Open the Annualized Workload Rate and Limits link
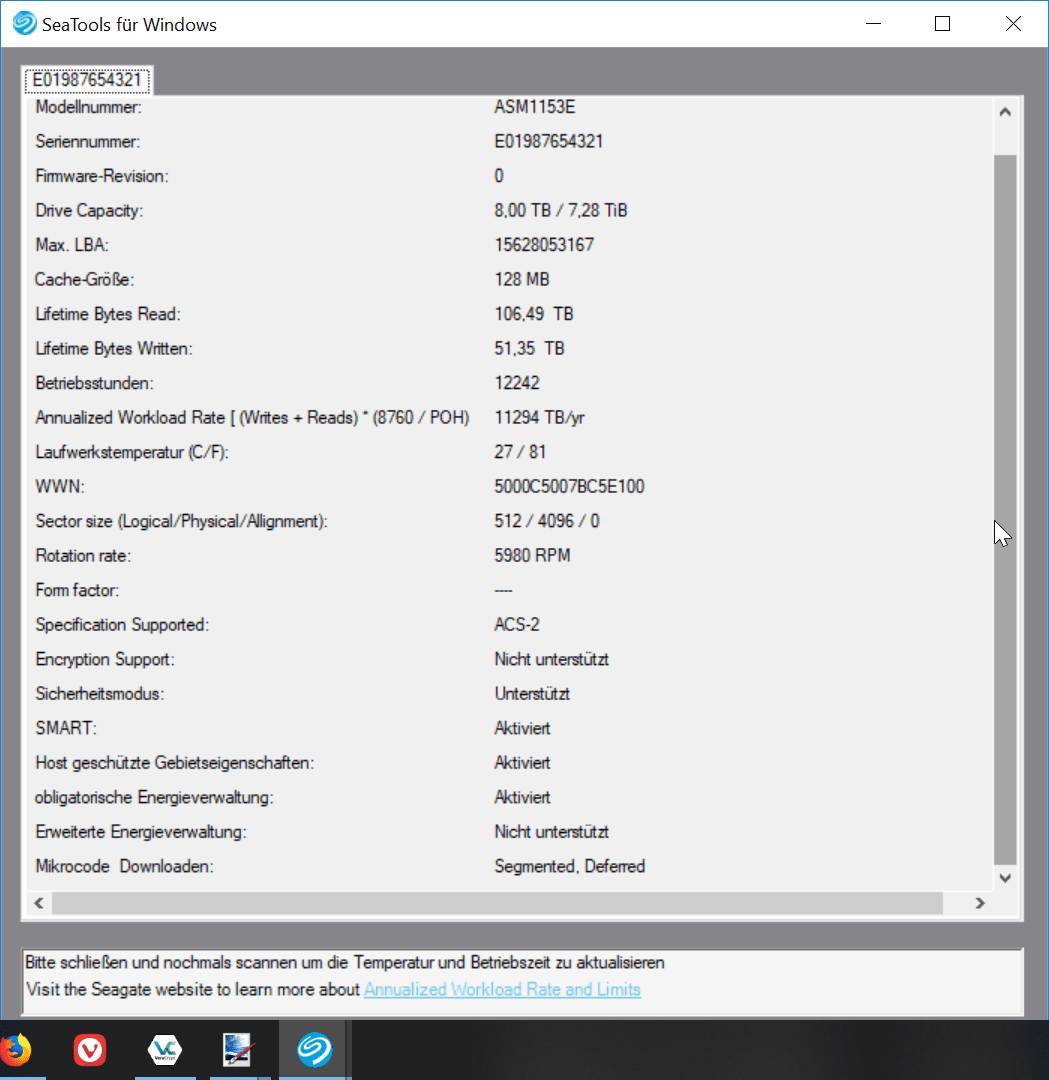The width and height of the screenshot is (1049, 1080). coord(502,989)
